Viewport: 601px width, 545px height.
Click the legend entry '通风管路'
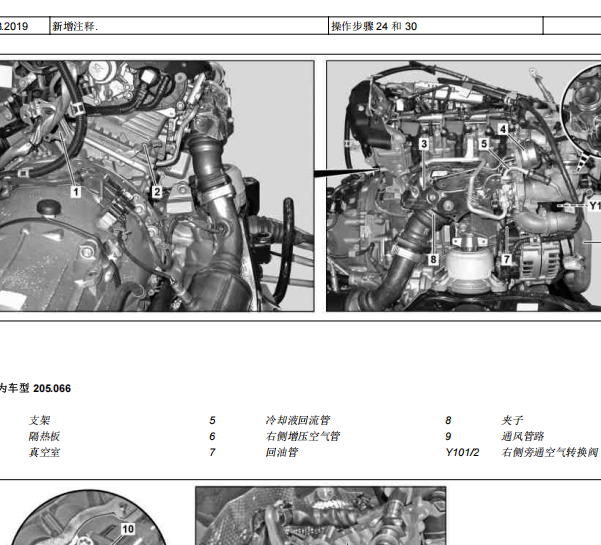[523, 437]
